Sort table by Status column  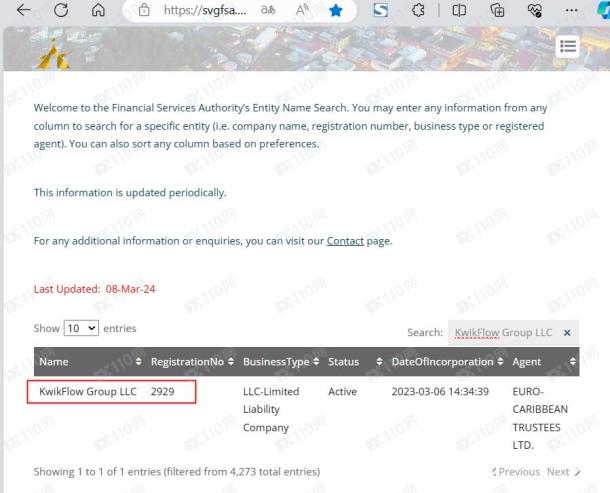(355, 362)
